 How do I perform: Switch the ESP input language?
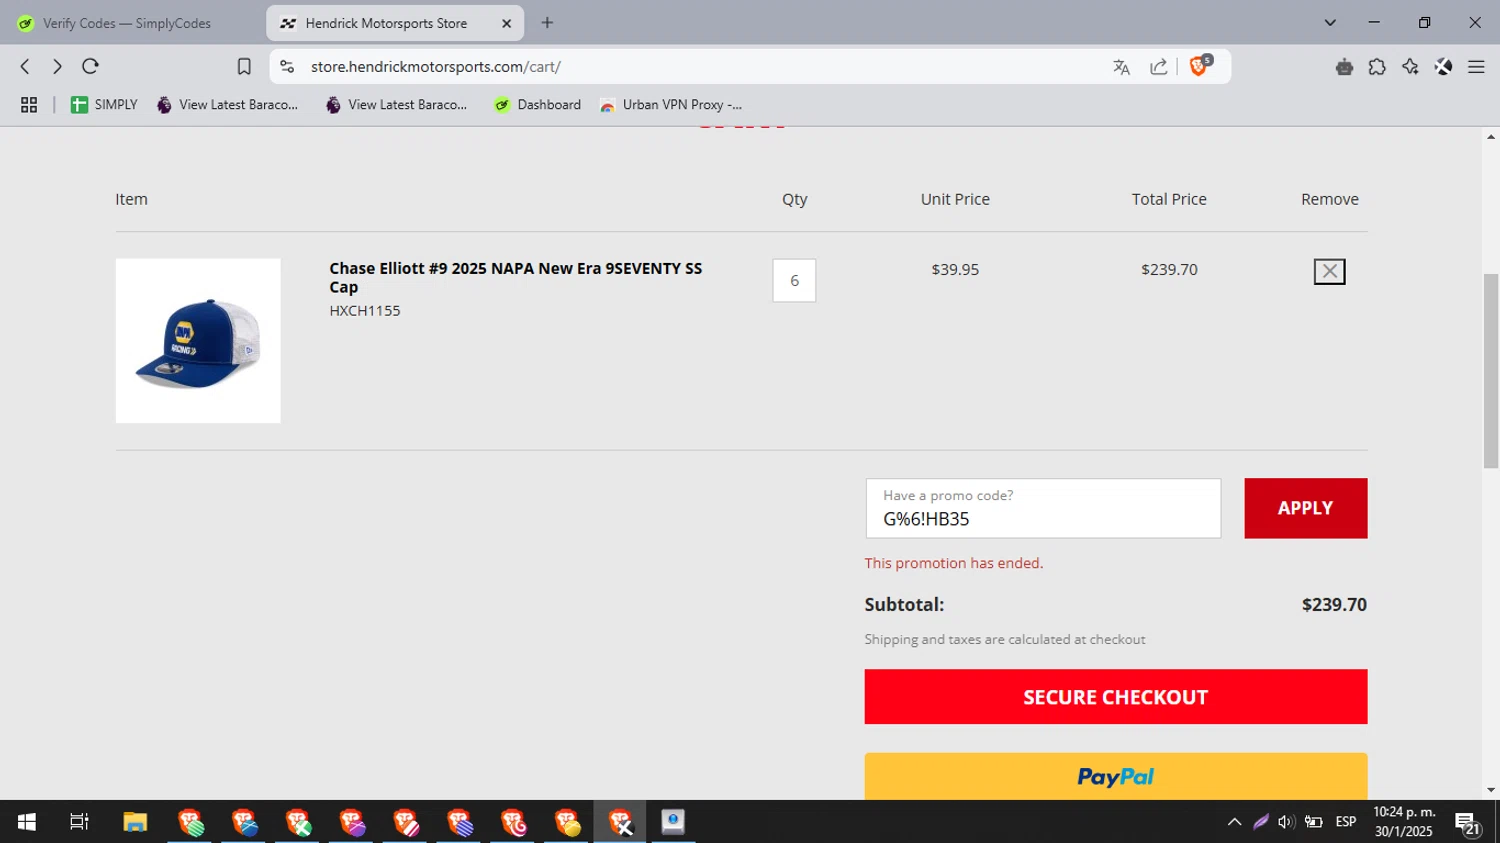click(1346, 822)
